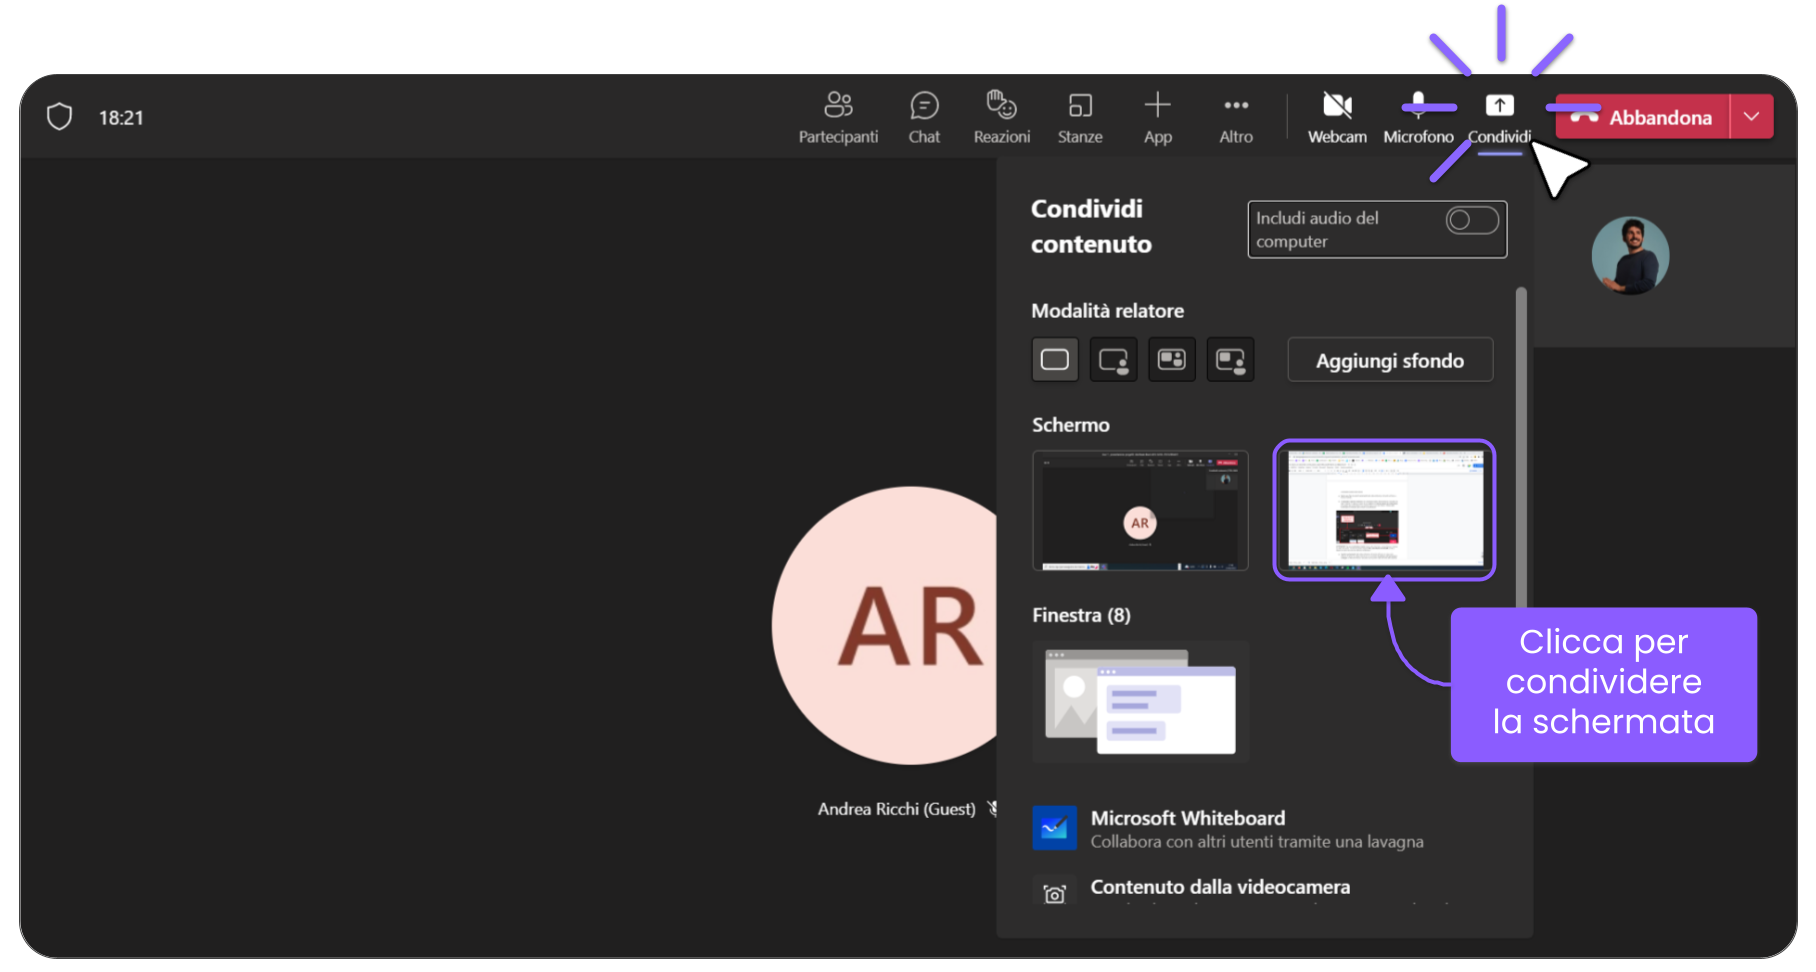Click the Andrea Ricchi (Guest) name

tap(896, 809)
